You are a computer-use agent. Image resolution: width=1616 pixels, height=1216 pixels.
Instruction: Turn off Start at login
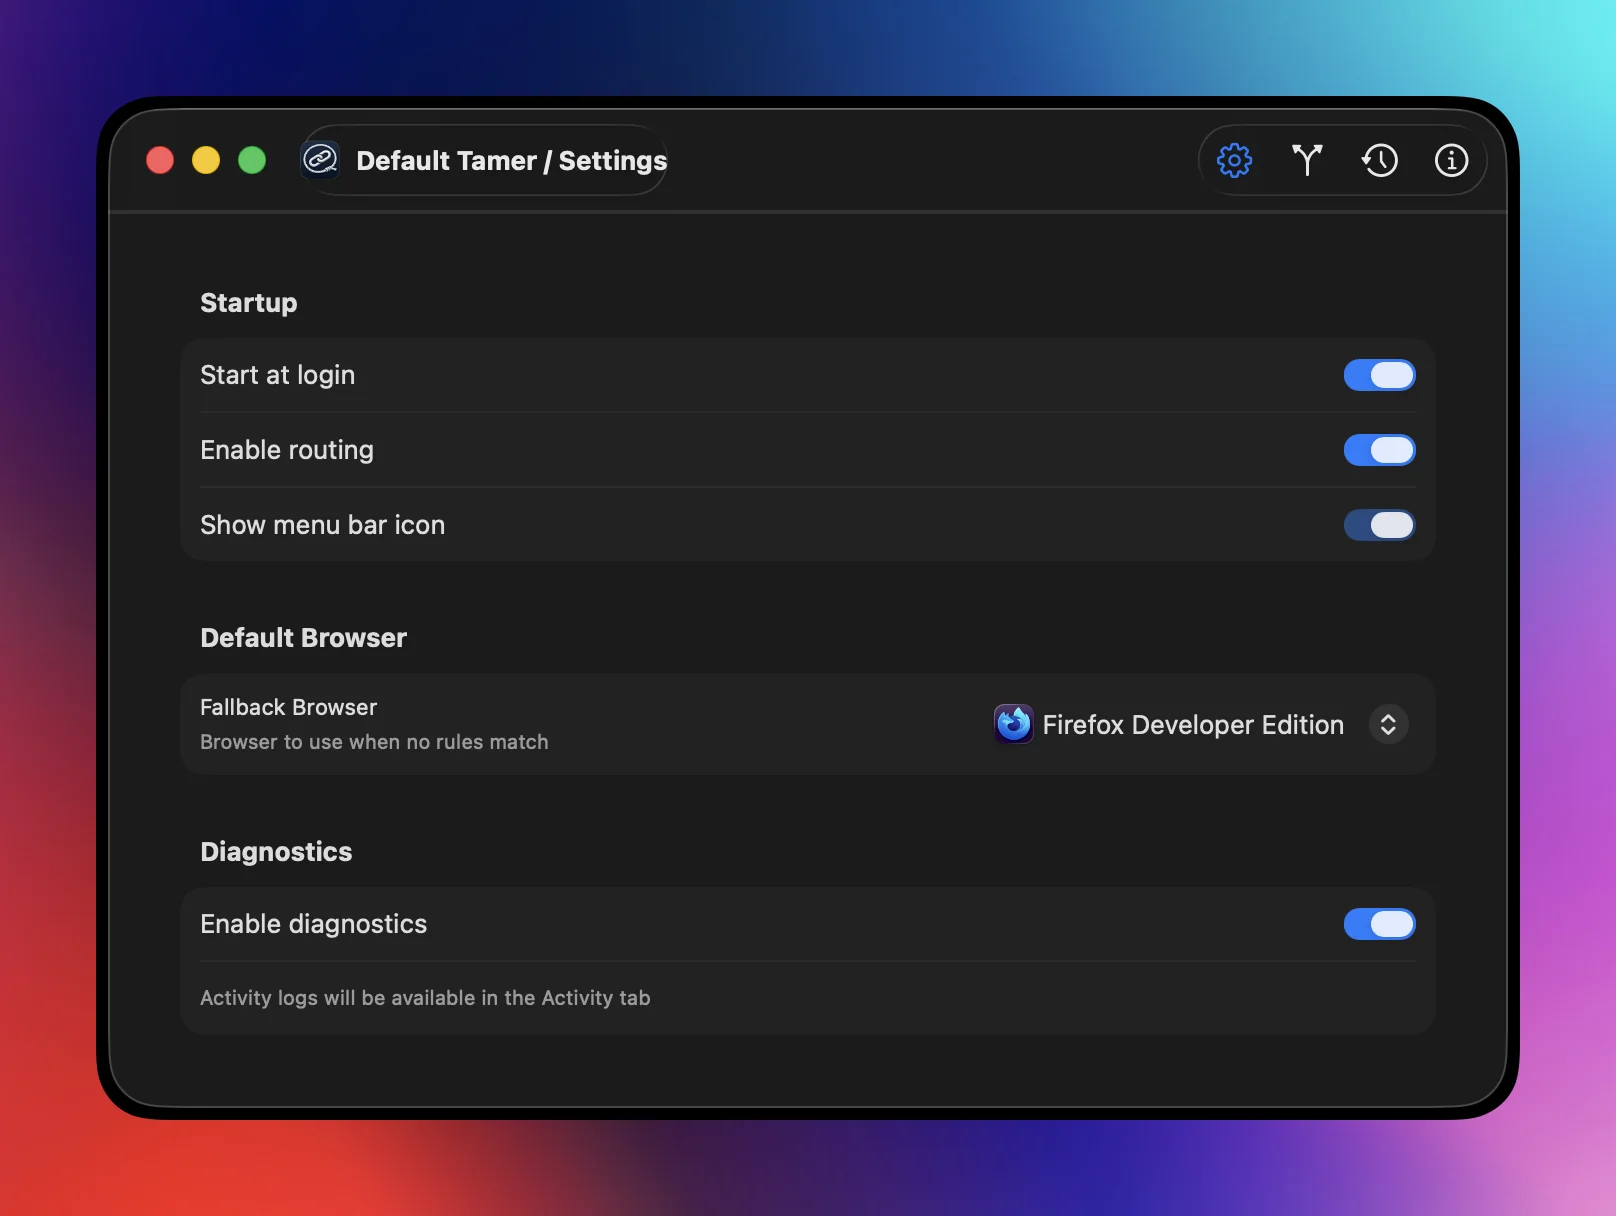[1379, 375]
